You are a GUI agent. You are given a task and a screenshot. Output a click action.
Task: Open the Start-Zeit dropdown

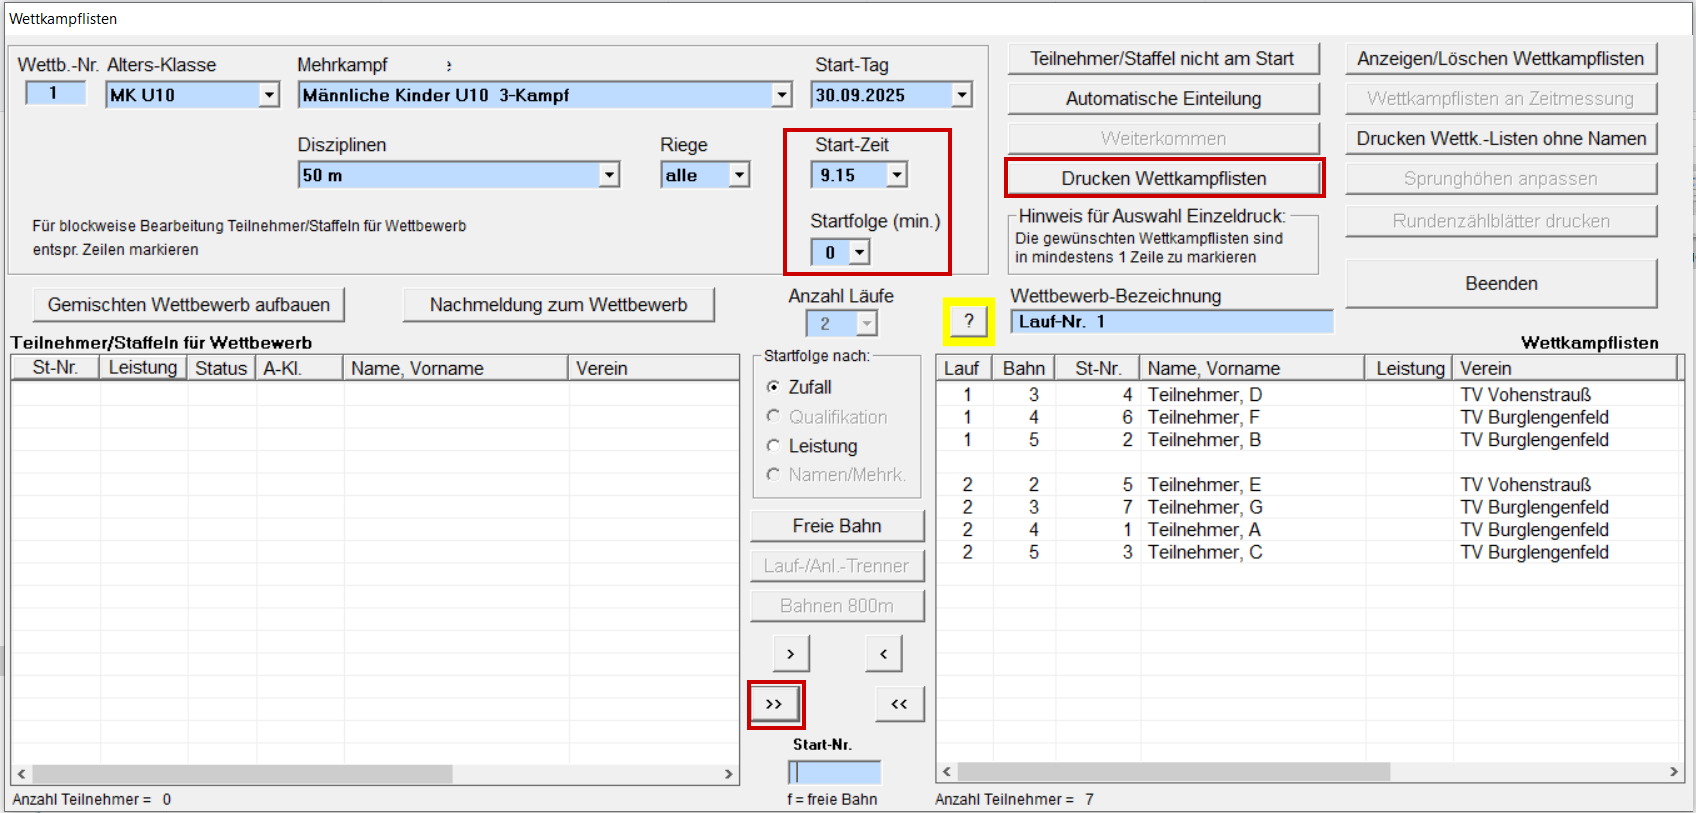coord(897,175)
